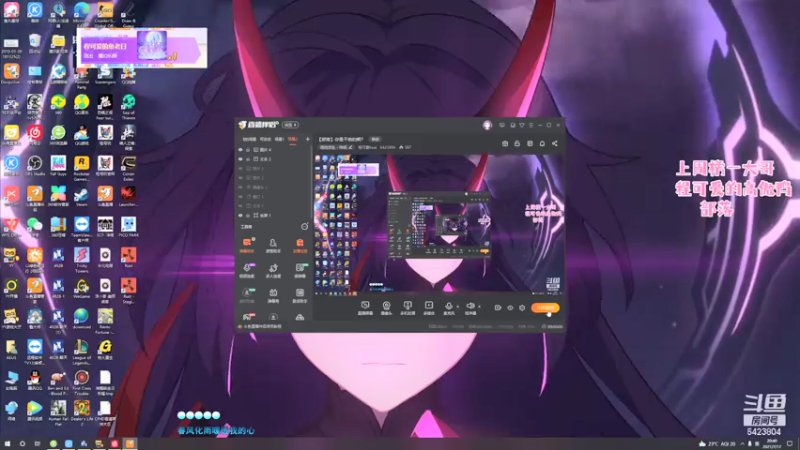Click the stream preview in the companion window
800x450 pixels.
439,224
